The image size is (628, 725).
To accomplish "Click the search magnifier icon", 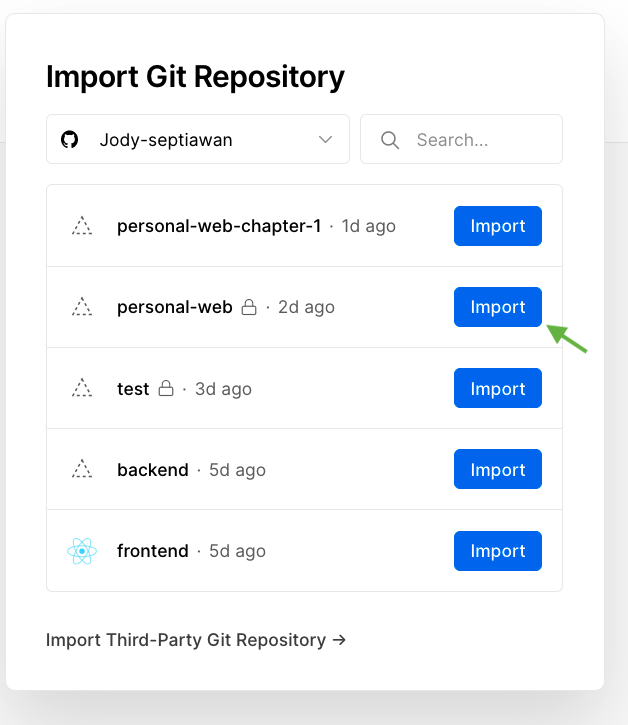I will pyautogui.click(x=390, y=140).
